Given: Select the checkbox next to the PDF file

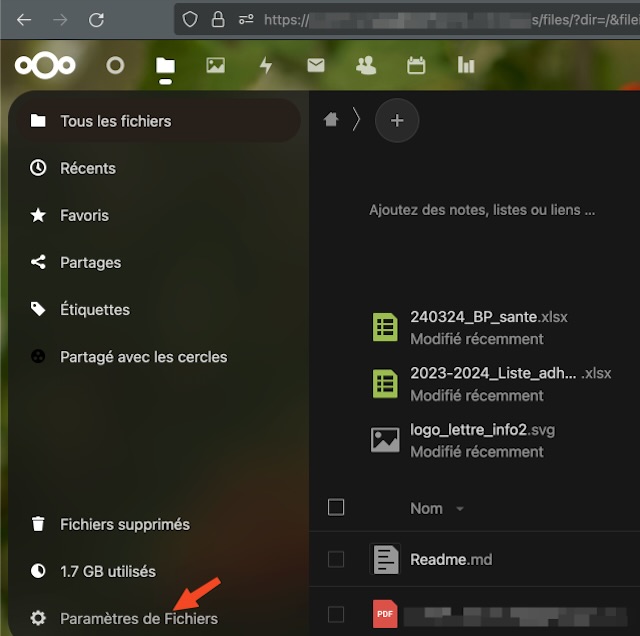Looking at the screenshot, I should (x=336, y=614).
